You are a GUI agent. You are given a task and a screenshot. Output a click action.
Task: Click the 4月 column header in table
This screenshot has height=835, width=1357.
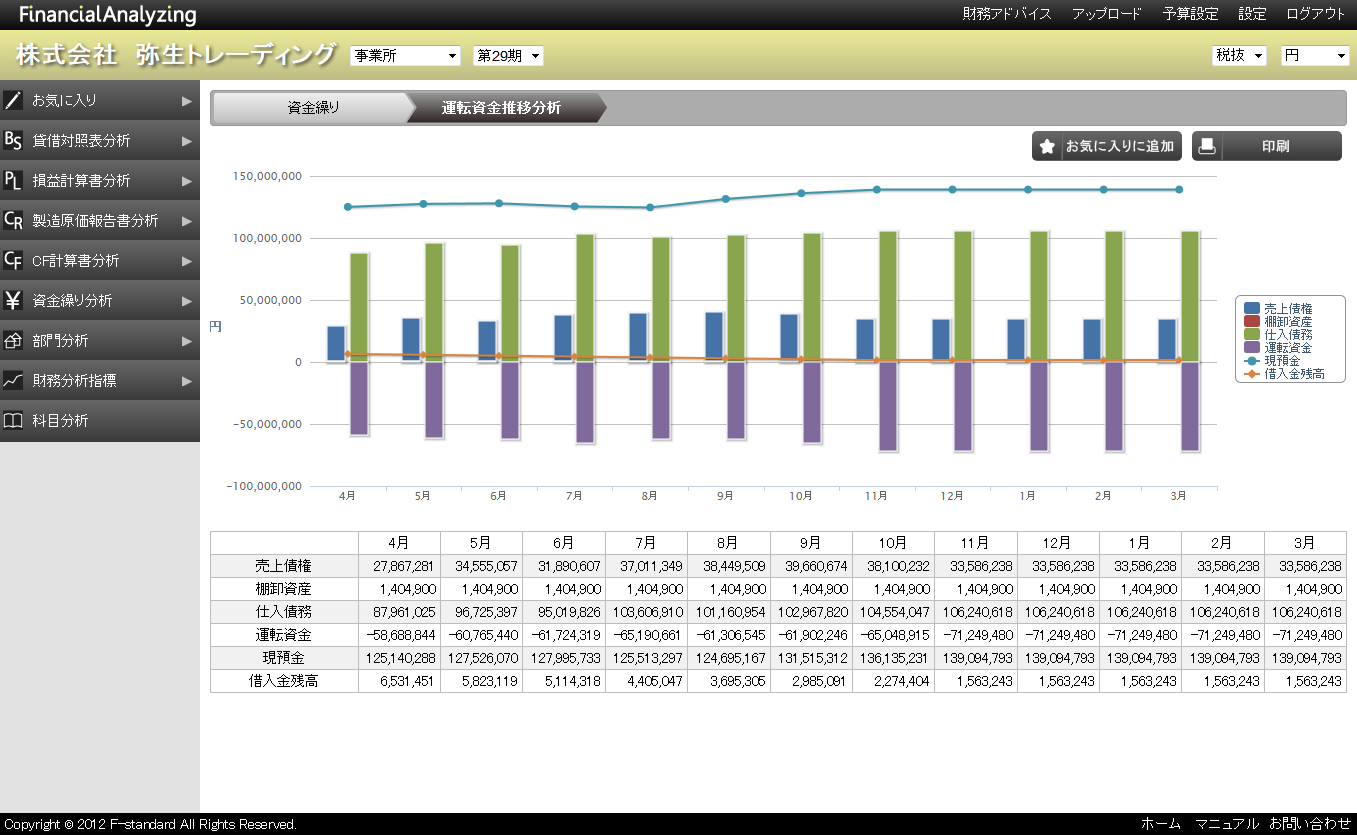pyautogui.click(x=399, y=543)
